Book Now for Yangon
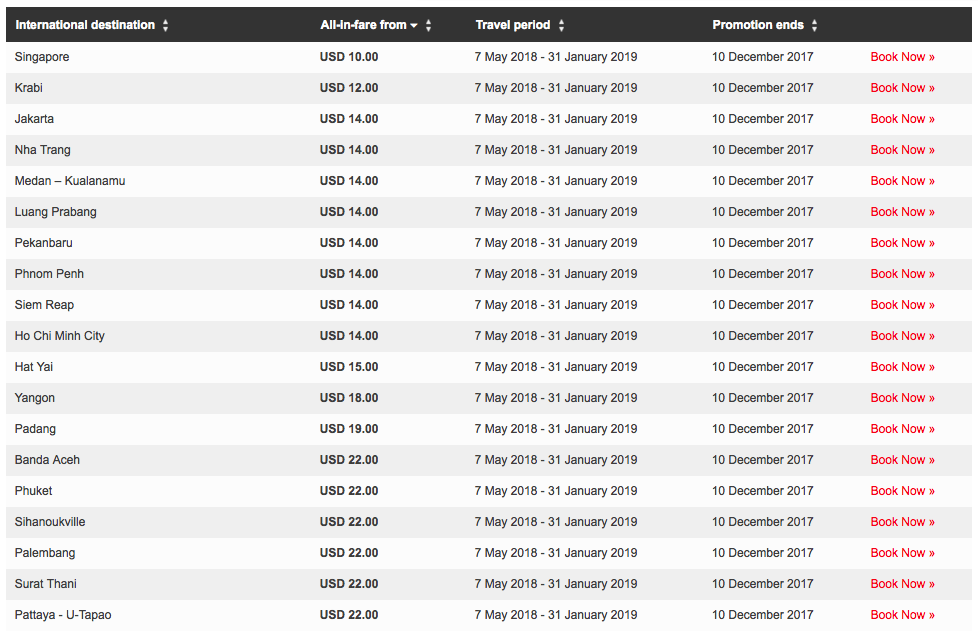The image size is (978, 631). [x=903, y=398]
